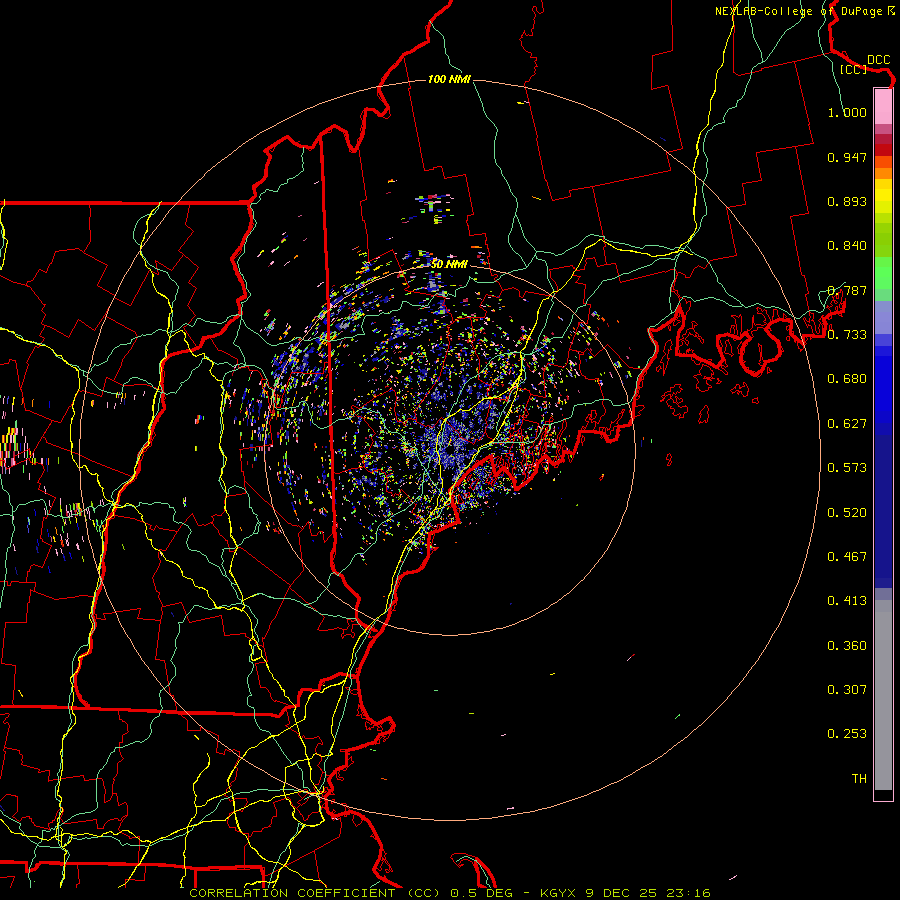Viewport: 900px width, 900px height.
Task: Pick the bright green segment of the color bar
Action: [x=883, y=273]
